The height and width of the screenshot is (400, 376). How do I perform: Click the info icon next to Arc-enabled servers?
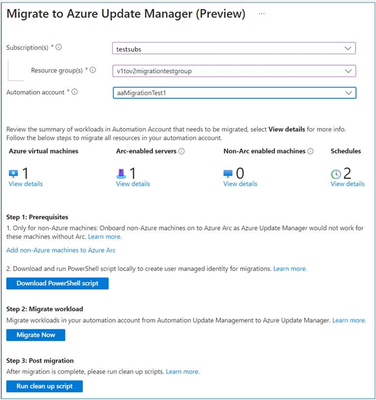tap(181, 151)
